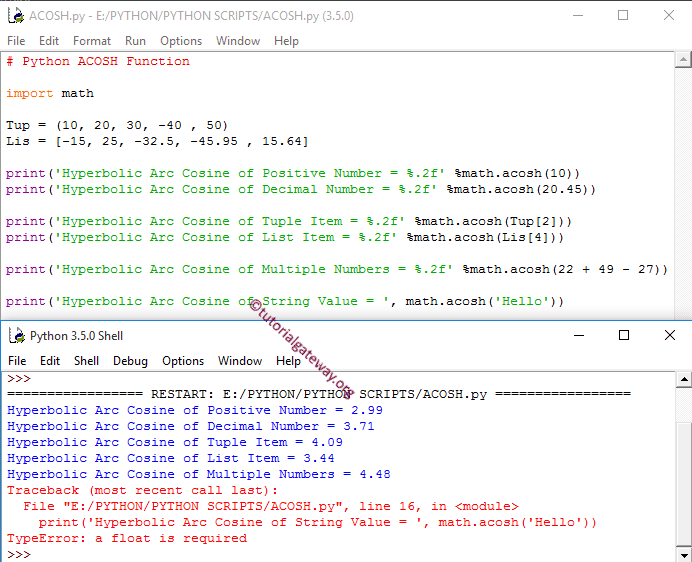
Task: Click the IDLE icon in ACOSH.py title bar
Action: pos(16,16)
